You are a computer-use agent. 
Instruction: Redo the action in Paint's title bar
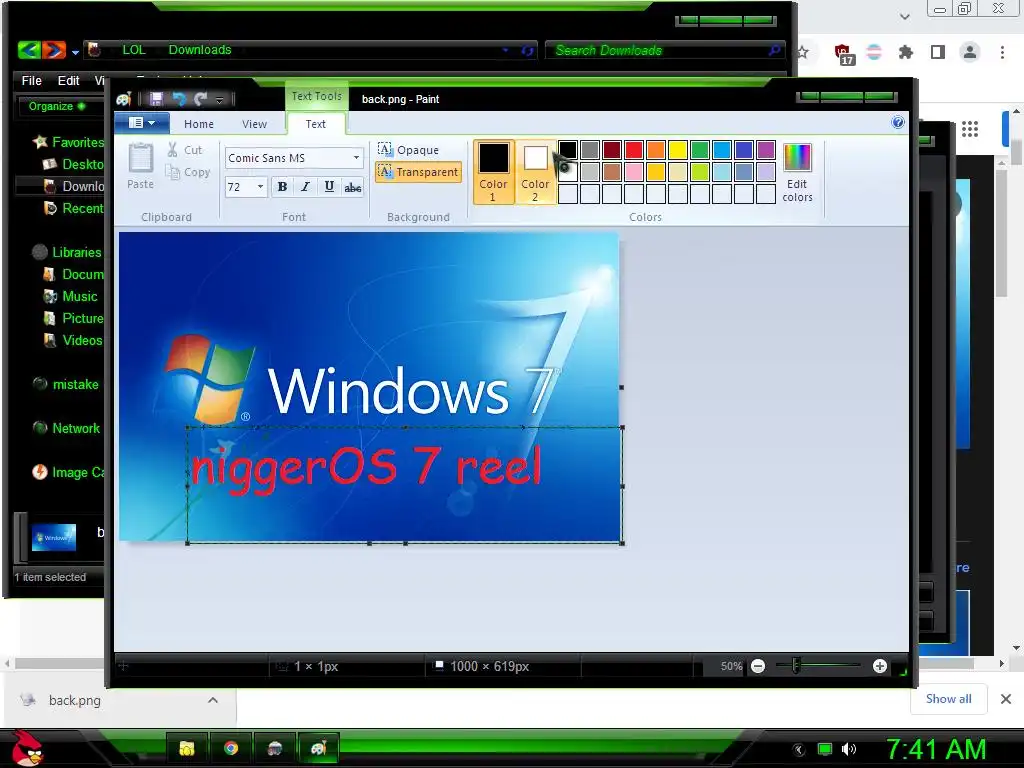point(200,99)
